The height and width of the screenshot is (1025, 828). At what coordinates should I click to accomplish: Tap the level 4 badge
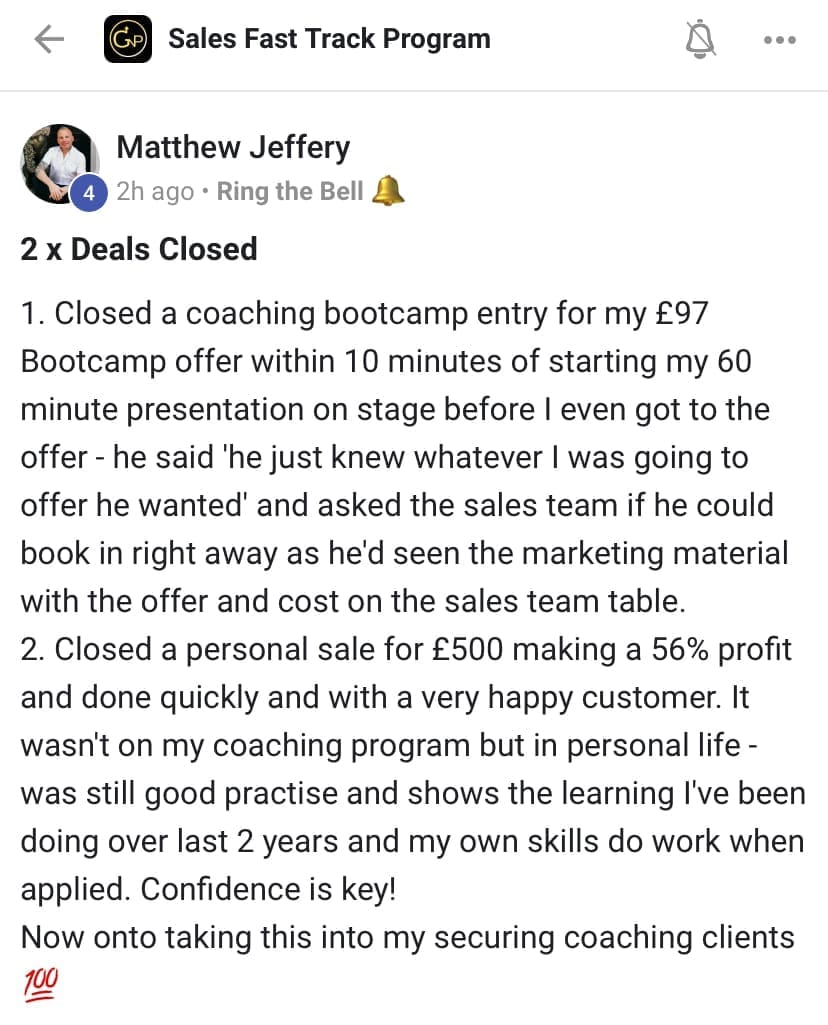(x=89, y=194)
